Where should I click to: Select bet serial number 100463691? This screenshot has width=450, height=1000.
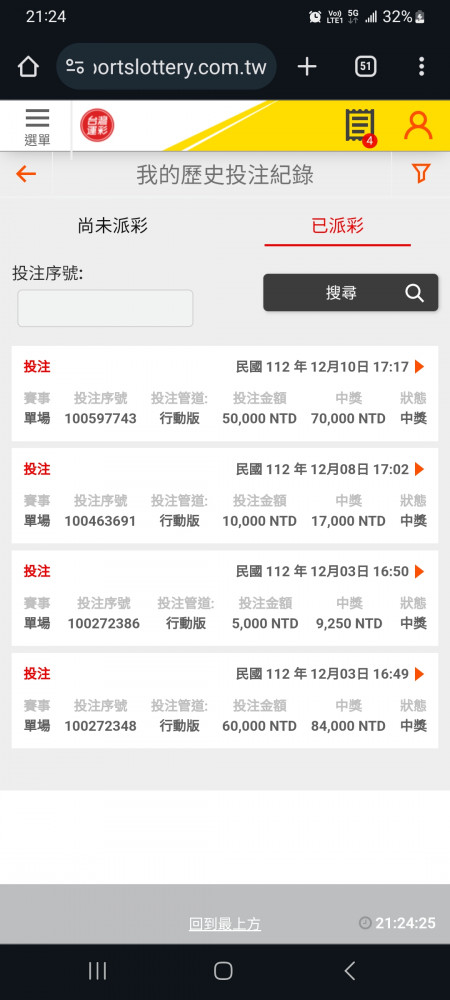click(100, 521)
